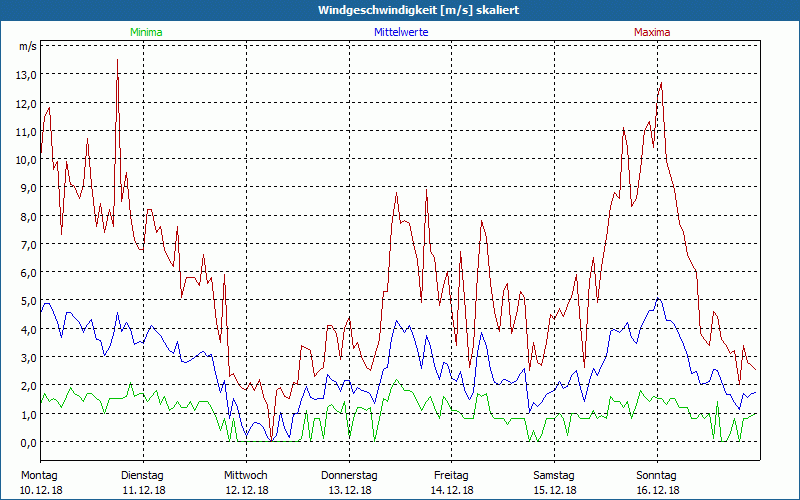Viewport: 800px width, 500px height.
Task: Click the date 12.12.18
Action: (x=247, y=490)
